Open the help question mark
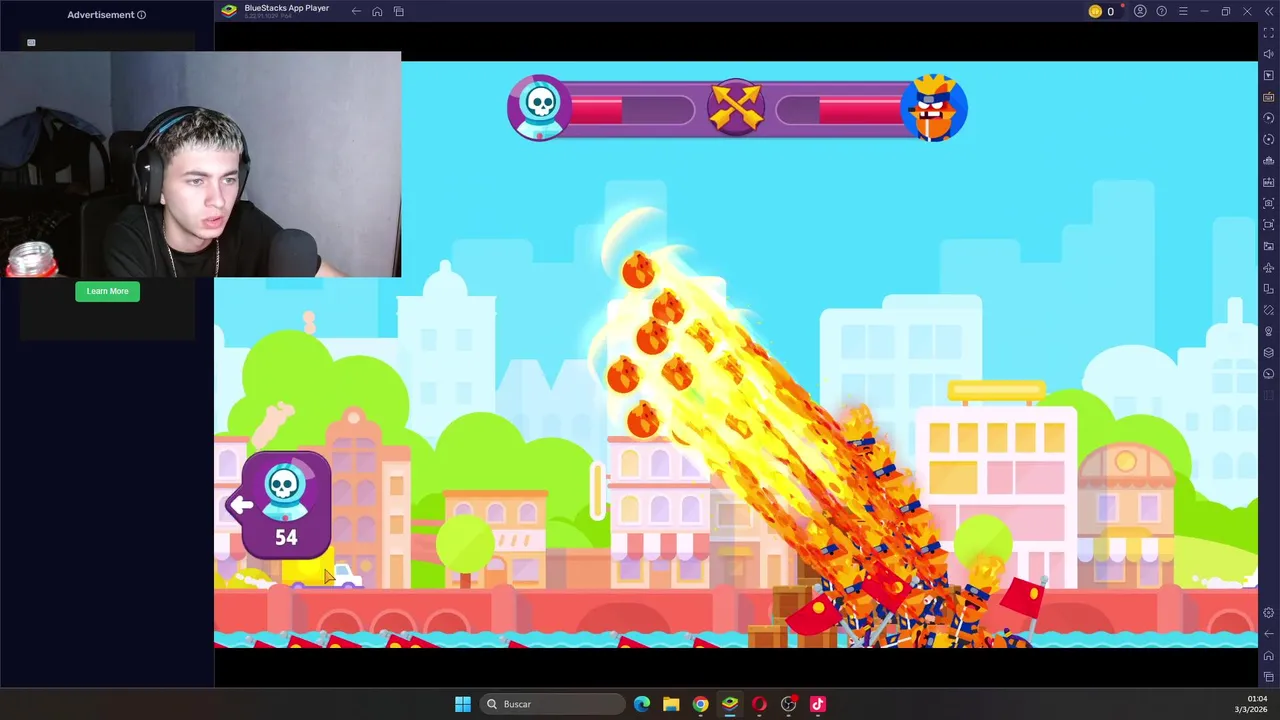Screen dimensions: 1280x720 click(1161, 11)
